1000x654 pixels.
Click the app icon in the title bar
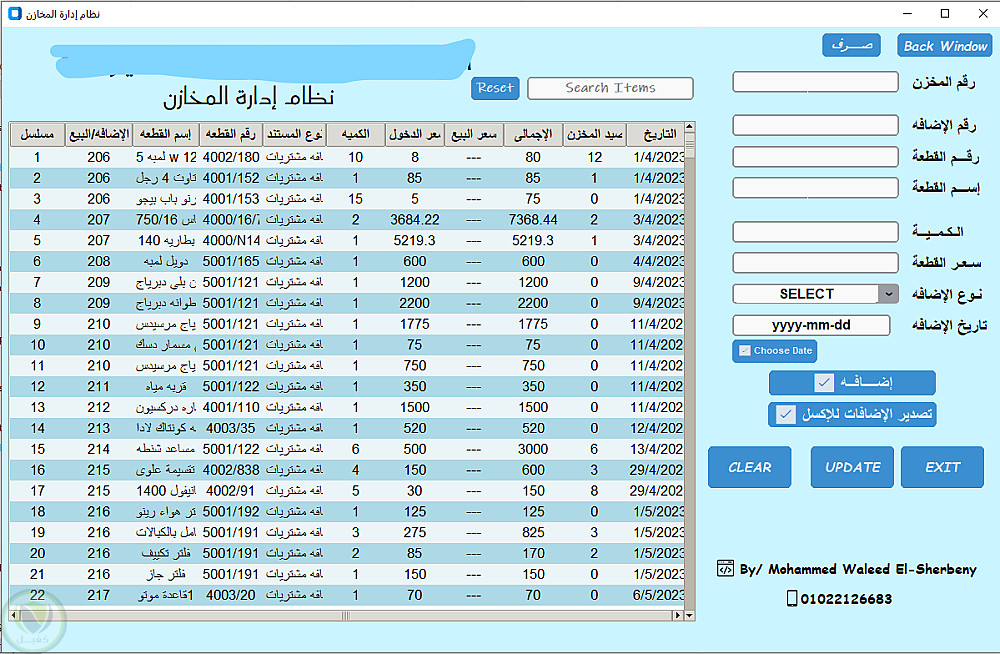point(14,13)
